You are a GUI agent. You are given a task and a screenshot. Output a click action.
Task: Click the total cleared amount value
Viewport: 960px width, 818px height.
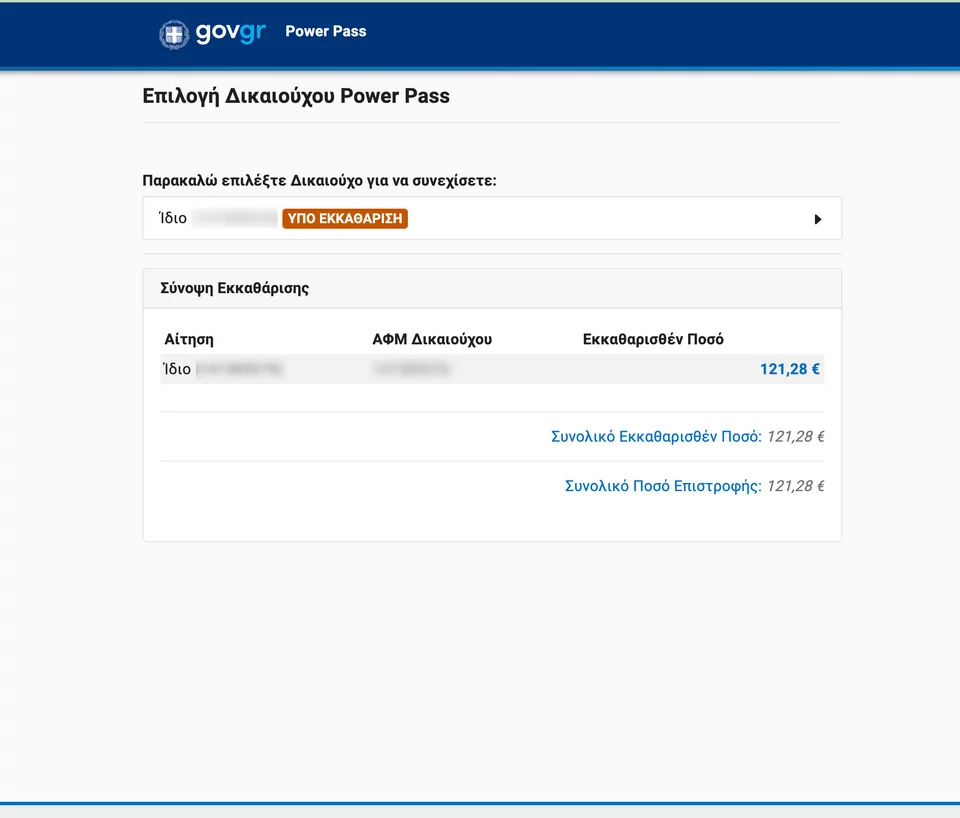tap(795, 437)
